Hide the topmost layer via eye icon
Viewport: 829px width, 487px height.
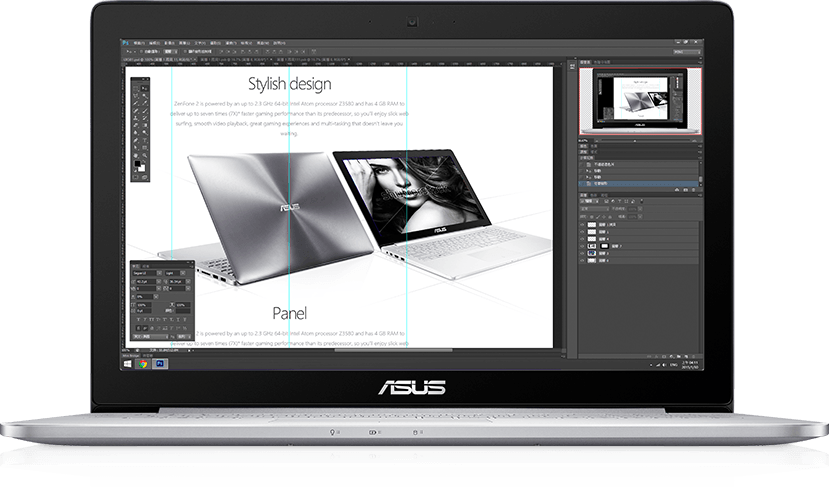(x=582, y=225)
